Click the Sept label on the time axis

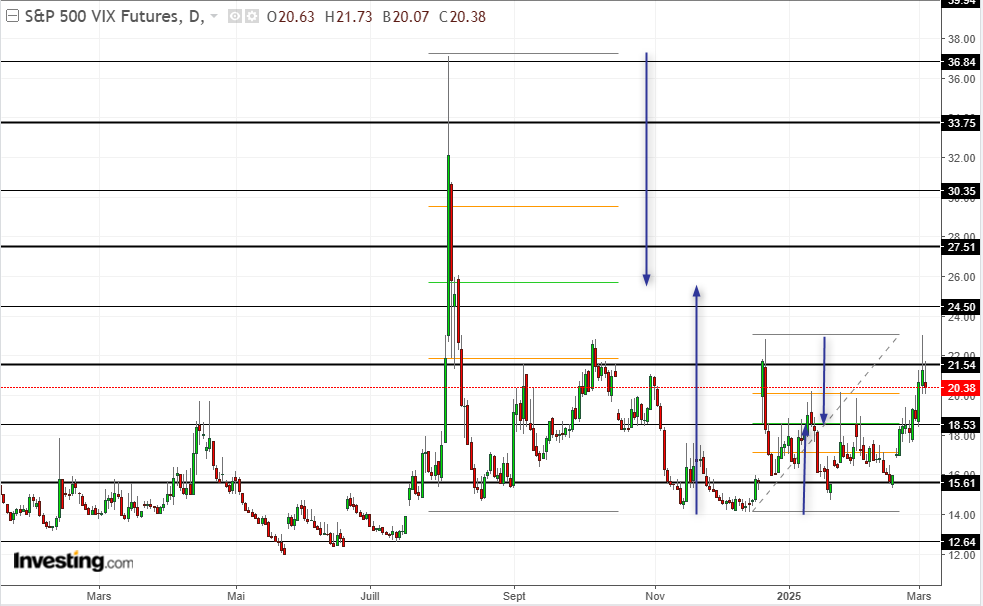coord(514,596)
